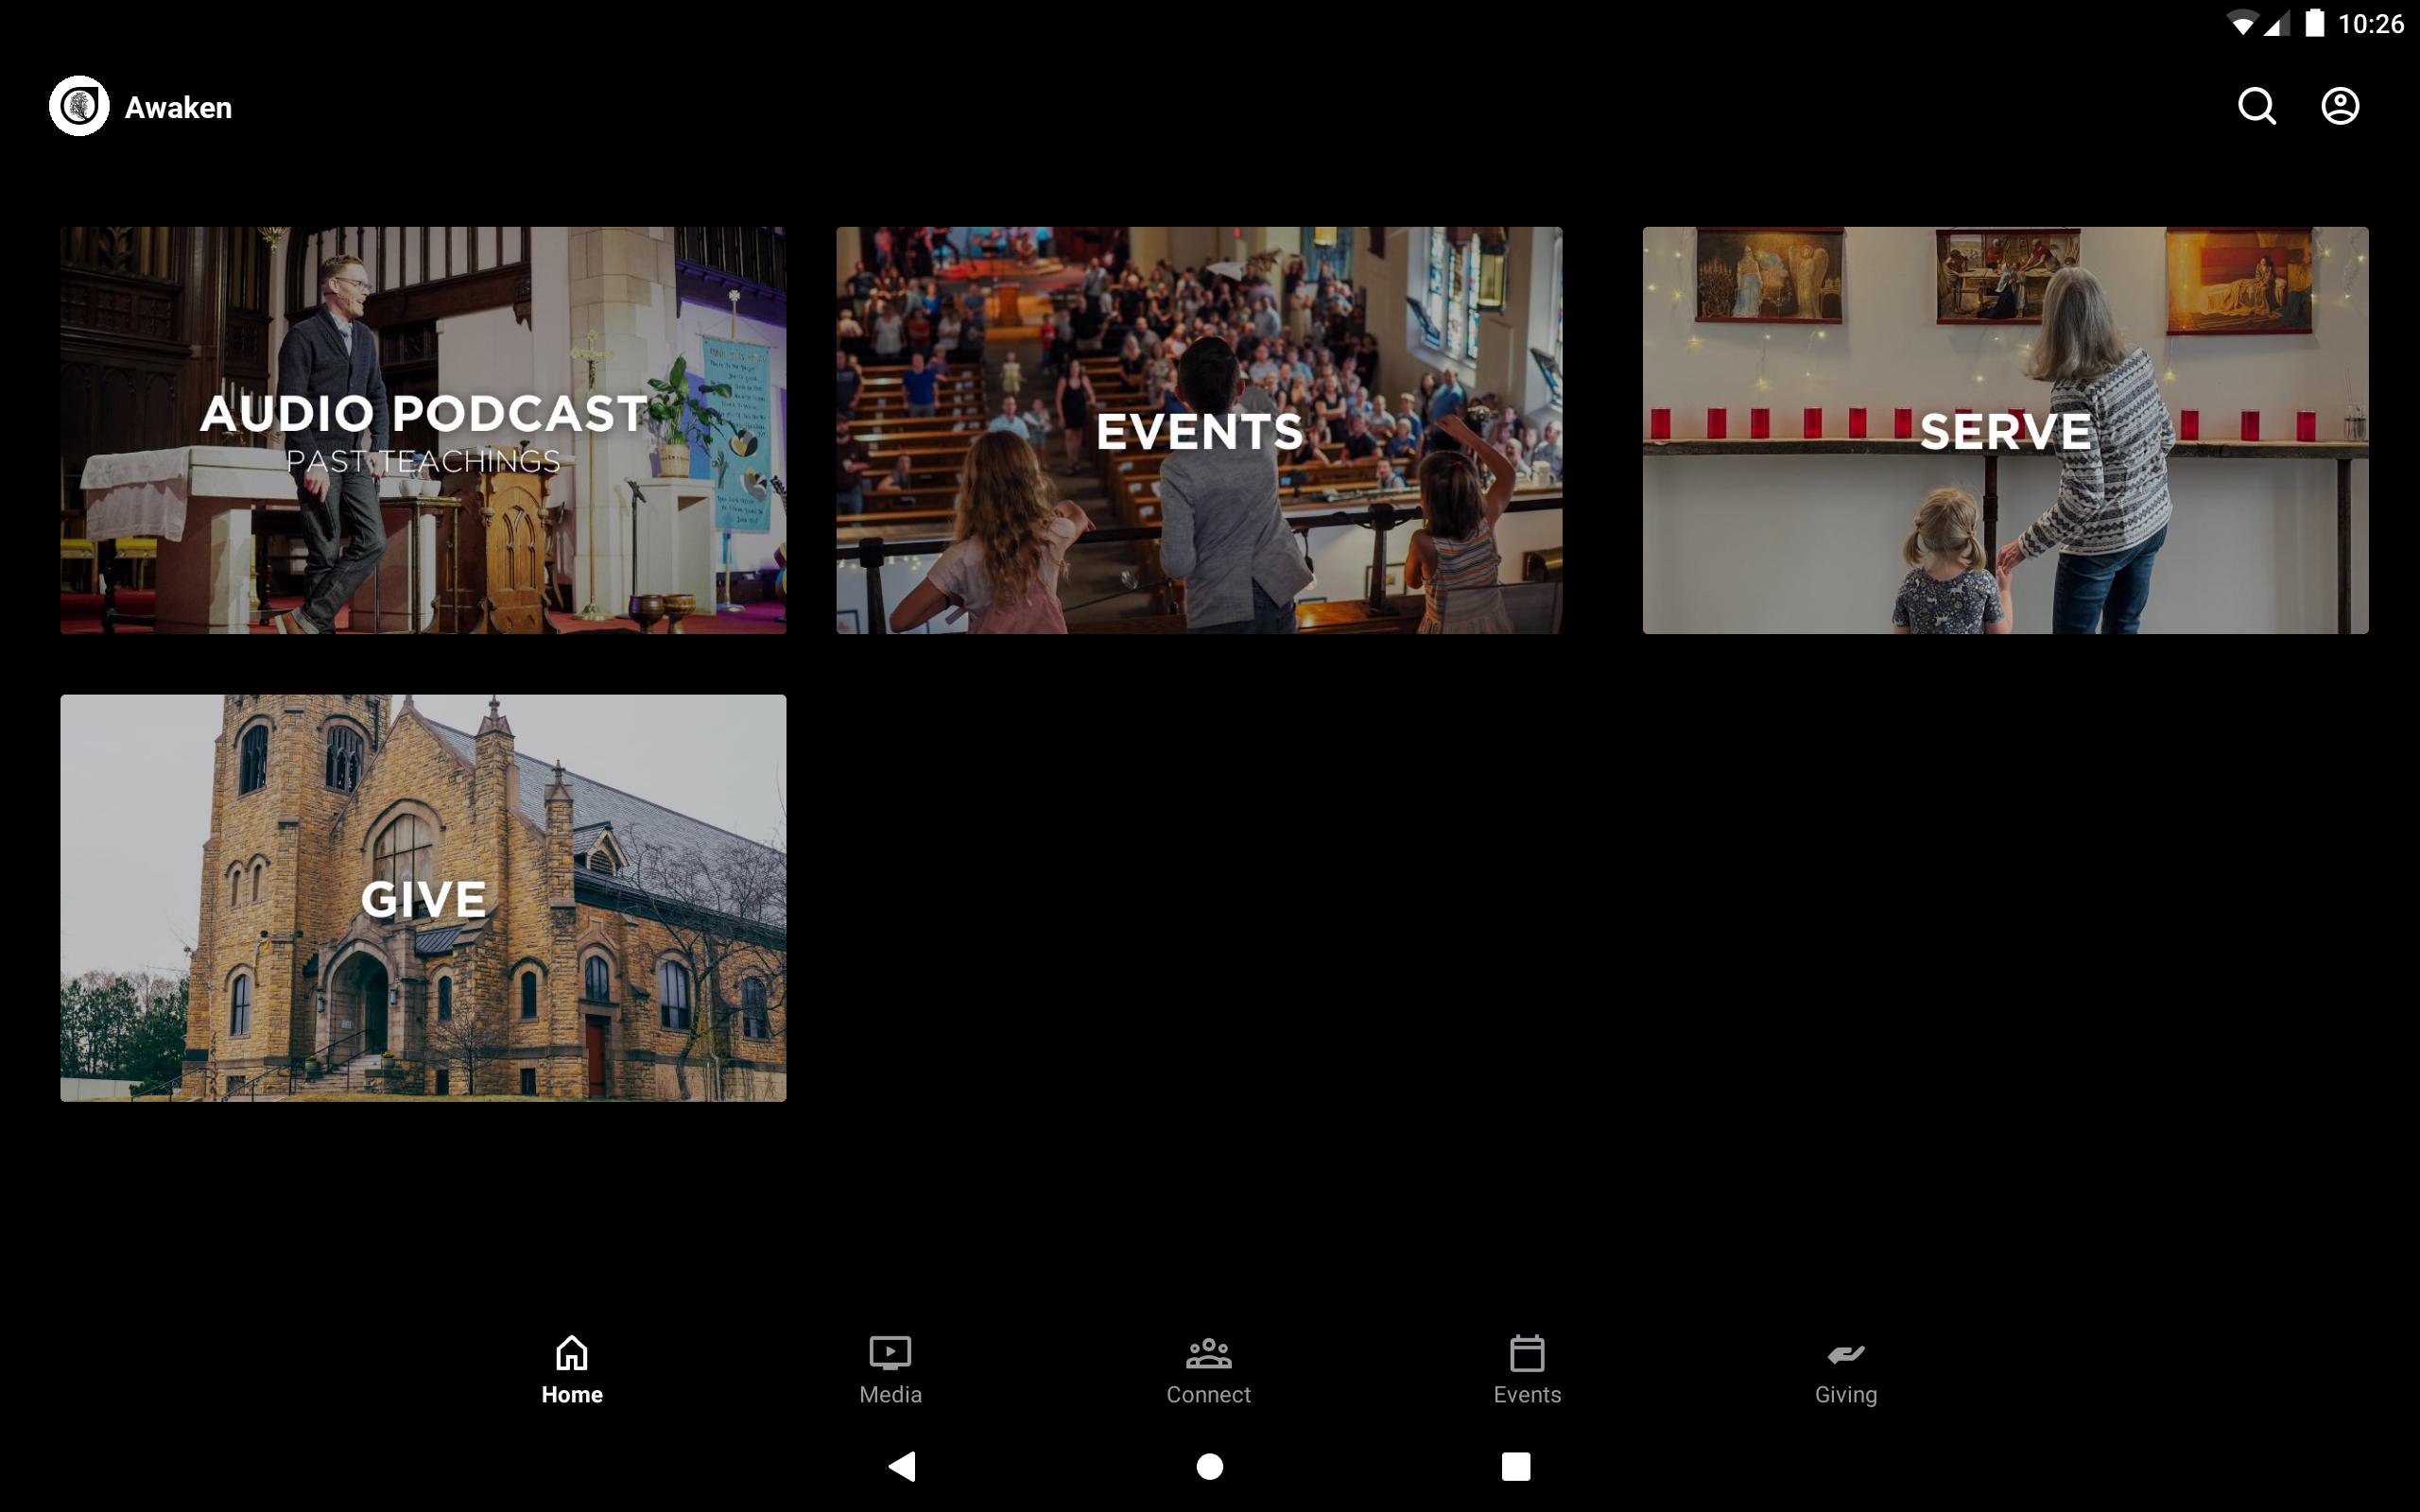The width and height of the screenshot is (2420, 1512).
Task: Switch to the Connect tab label
Action: click(x=1208, y=1394)
